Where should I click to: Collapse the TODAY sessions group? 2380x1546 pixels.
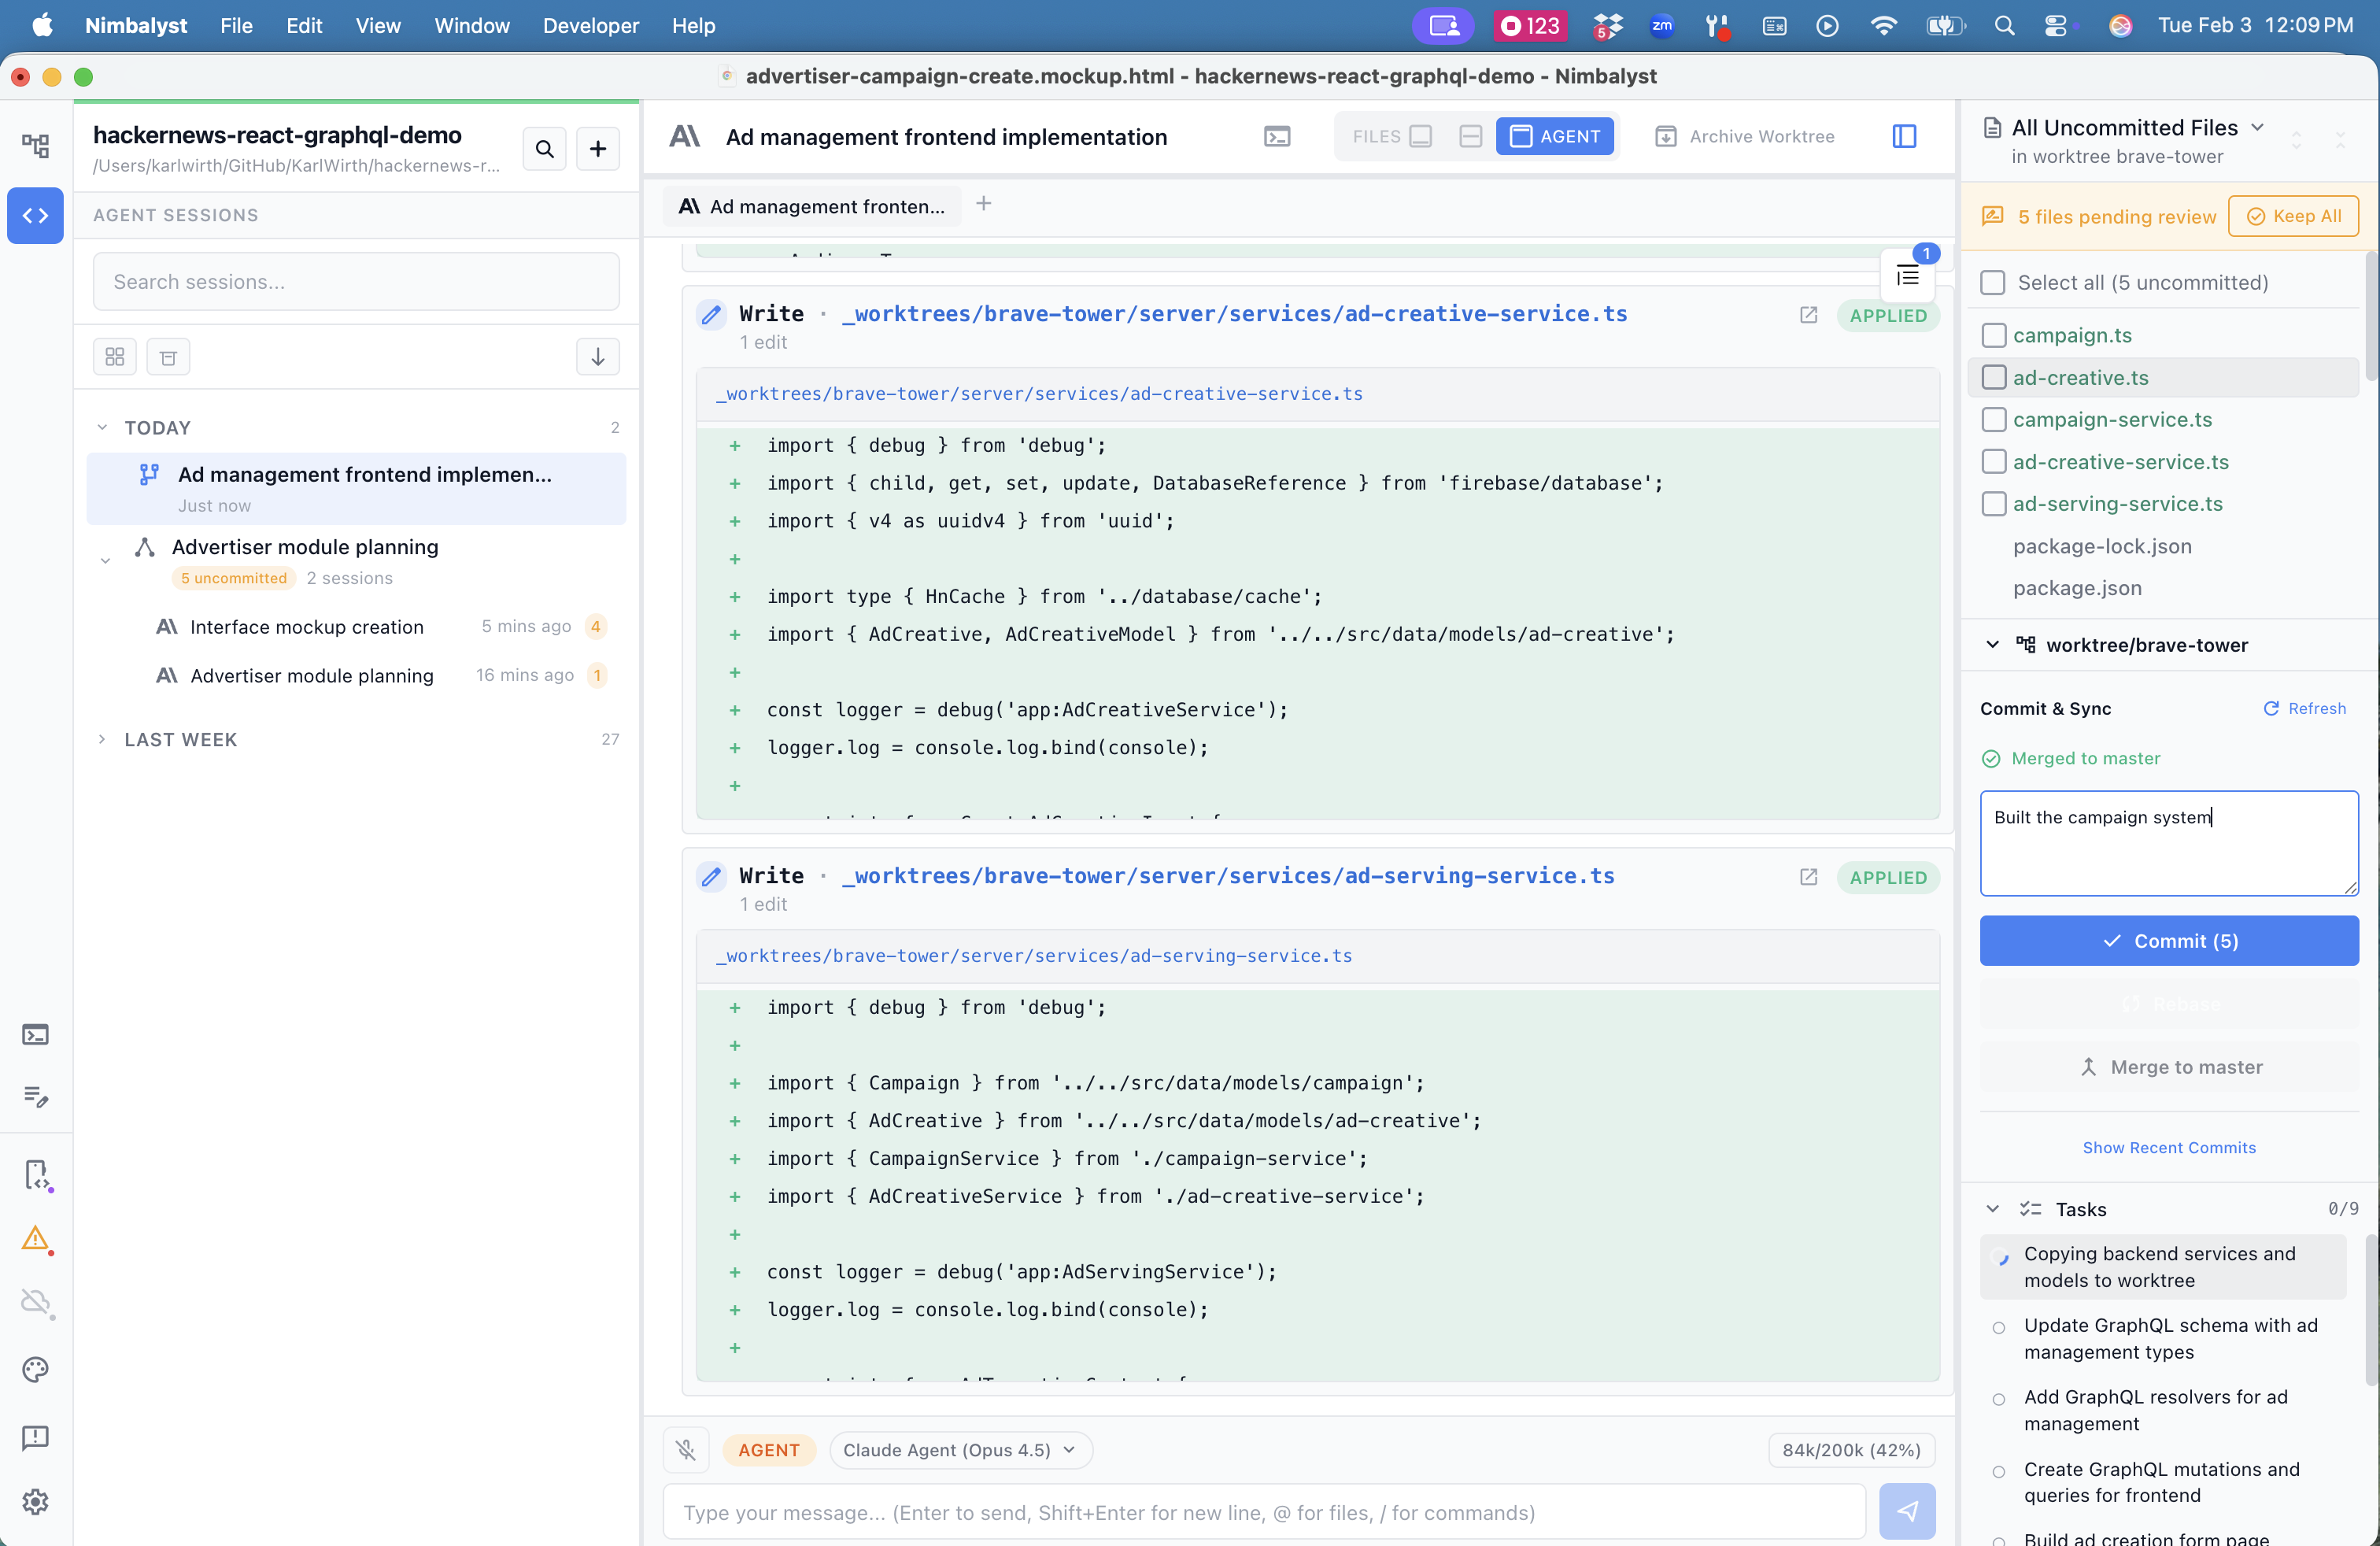(102, 427)
